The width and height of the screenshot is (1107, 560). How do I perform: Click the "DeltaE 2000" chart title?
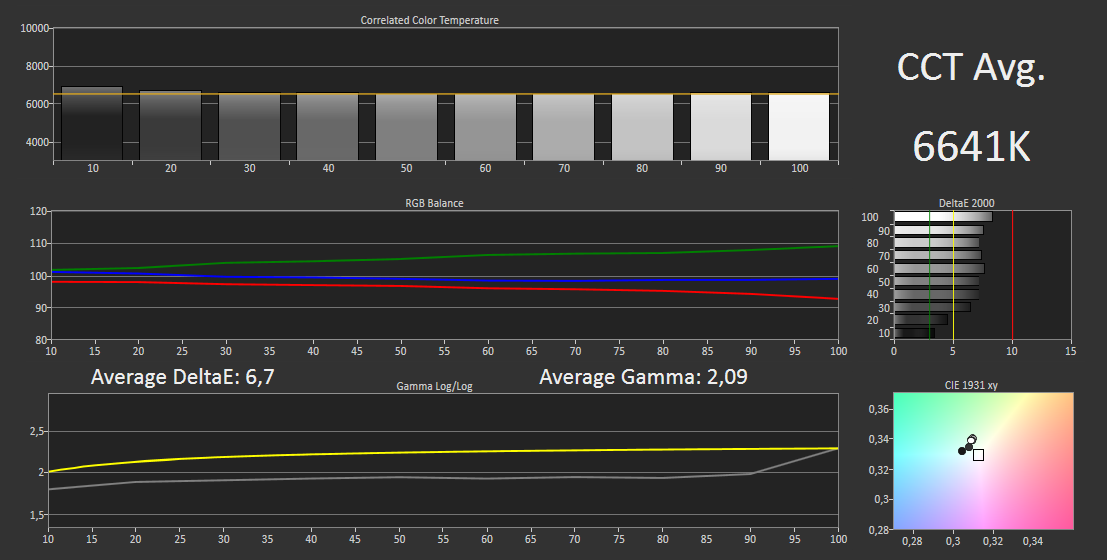(x=967, y=203)
